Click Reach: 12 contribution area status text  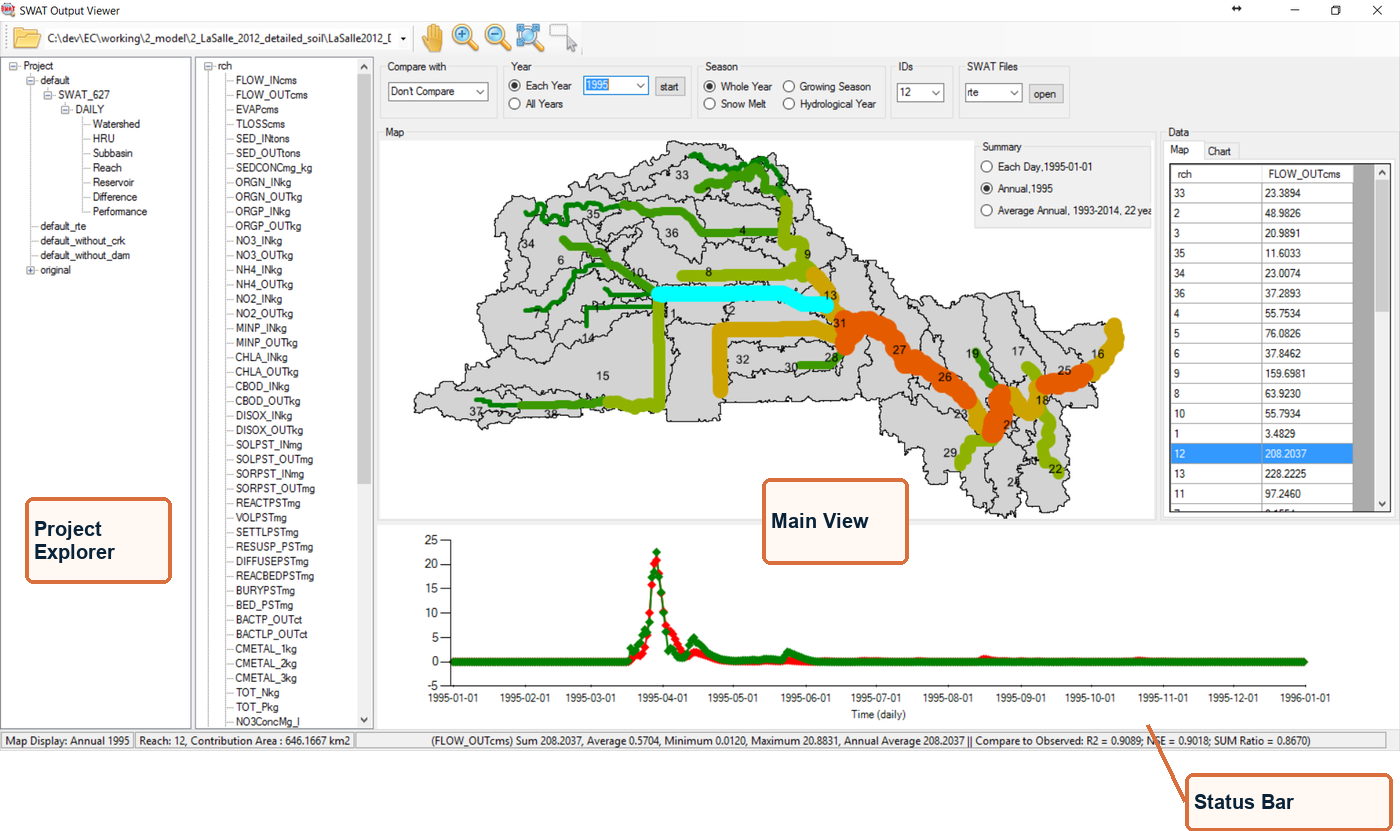coord(244,741)
